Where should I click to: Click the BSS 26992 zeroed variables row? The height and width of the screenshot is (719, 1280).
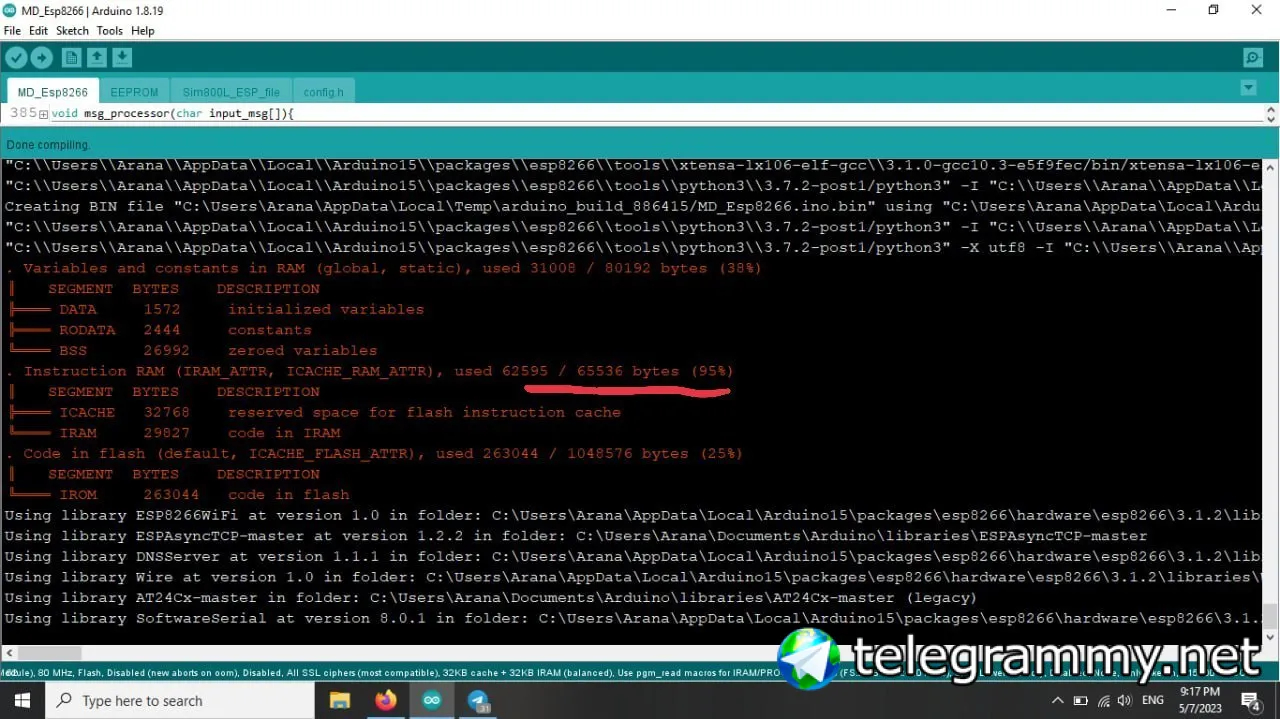coord(192,350)
